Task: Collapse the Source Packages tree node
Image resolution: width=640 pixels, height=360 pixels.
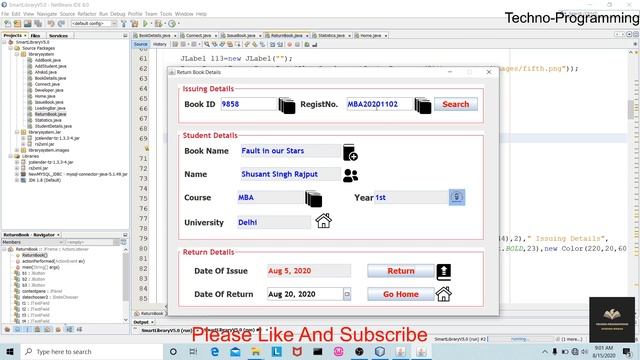Action: click(x=11, y=48)
